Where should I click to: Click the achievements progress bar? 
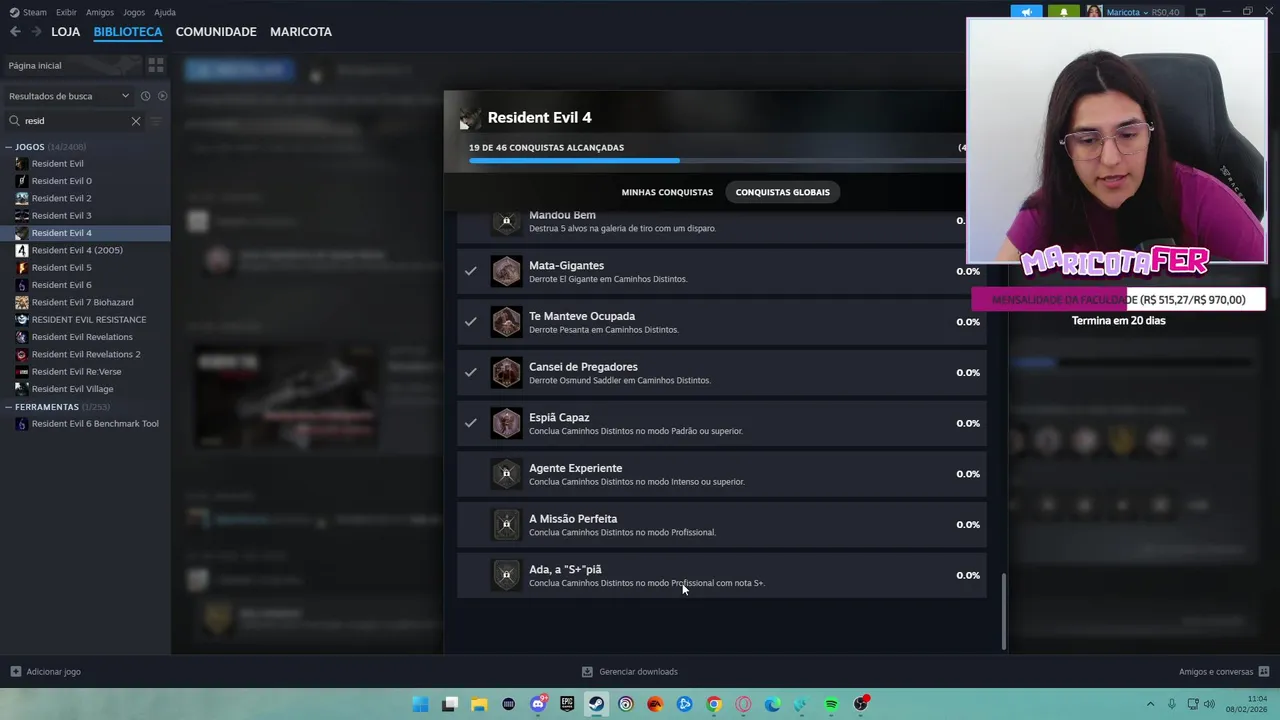(x=717, y=160)
